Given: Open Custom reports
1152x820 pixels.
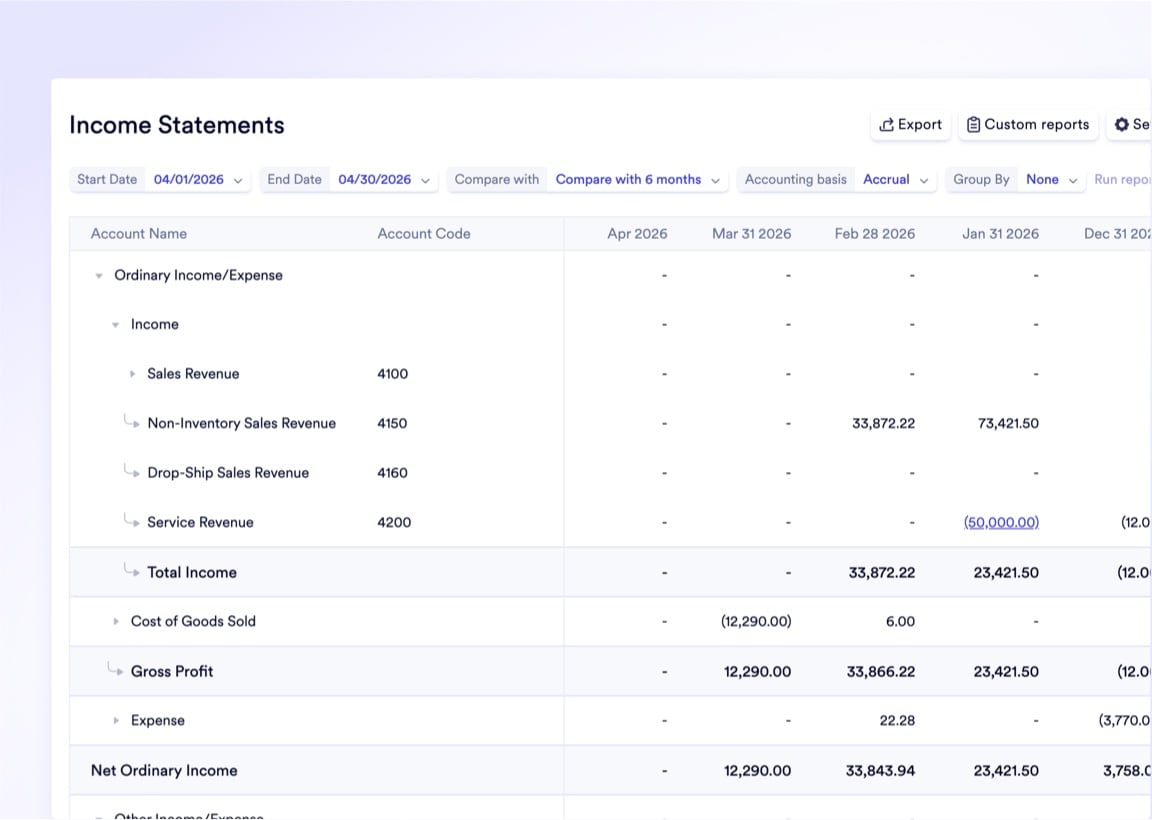Looking at the screenshot, I should click(x=1028, y=125).
